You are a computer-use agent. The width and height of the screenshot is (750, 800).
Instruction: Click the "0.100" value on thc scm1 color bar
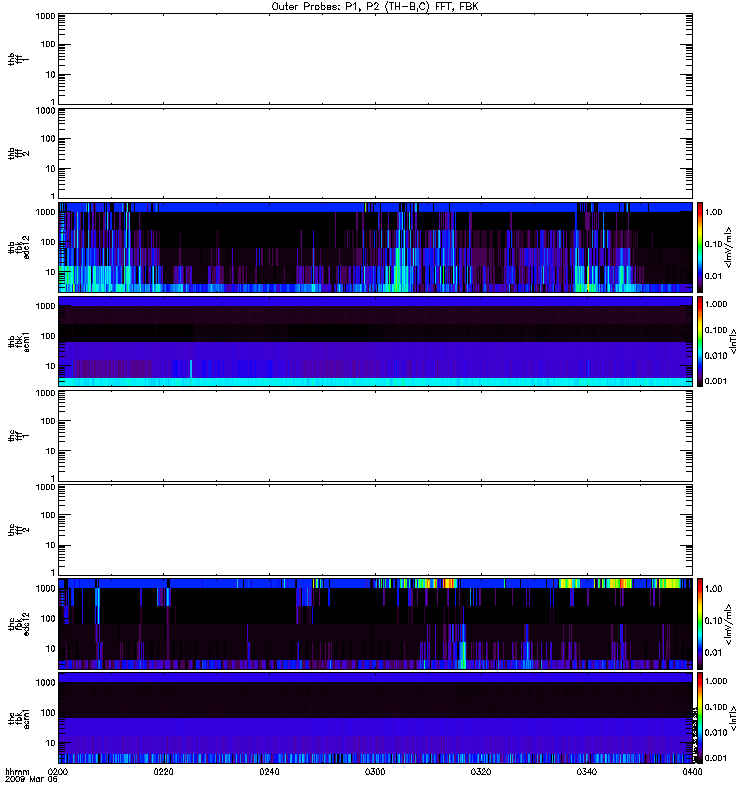tap(716, 707)
